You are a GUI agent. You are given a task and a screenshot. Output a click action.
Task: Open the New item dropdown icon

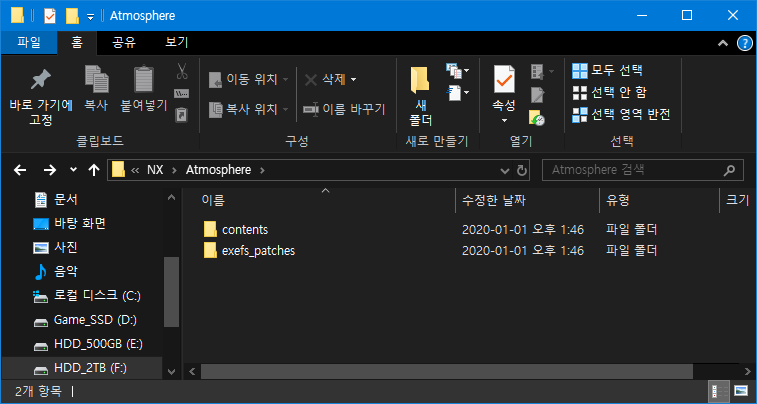(457, 71)
